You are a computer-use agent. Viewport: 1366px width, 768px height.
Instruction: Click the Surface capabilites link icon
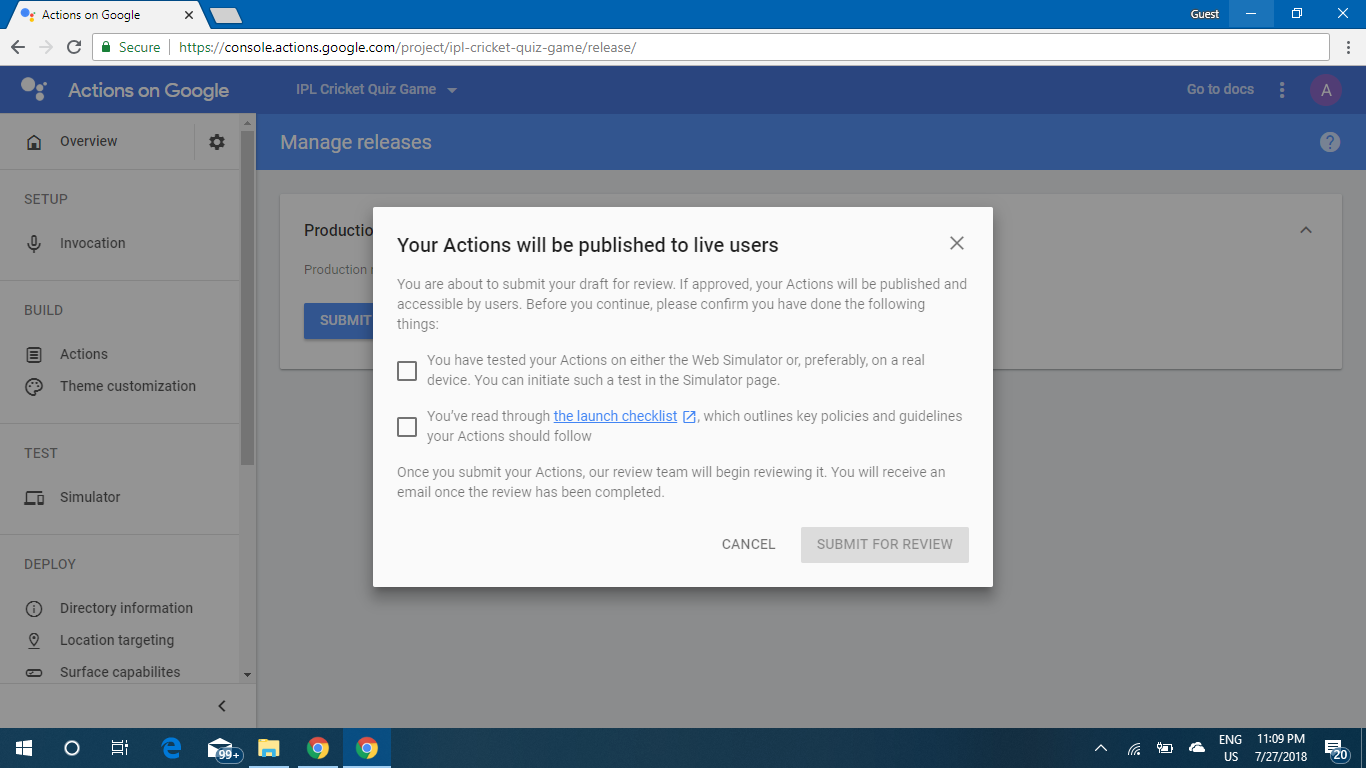(34, 673)
